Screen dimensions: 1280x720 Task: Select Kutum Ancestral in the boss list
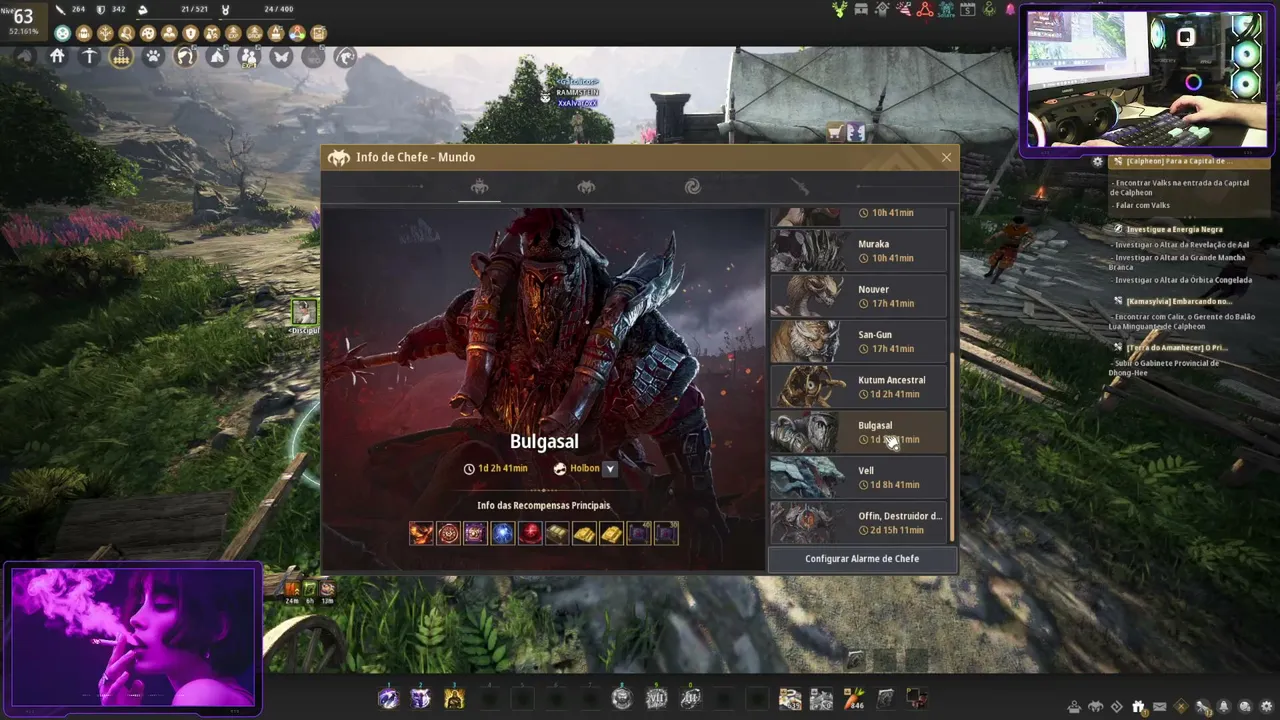[858, 387]
